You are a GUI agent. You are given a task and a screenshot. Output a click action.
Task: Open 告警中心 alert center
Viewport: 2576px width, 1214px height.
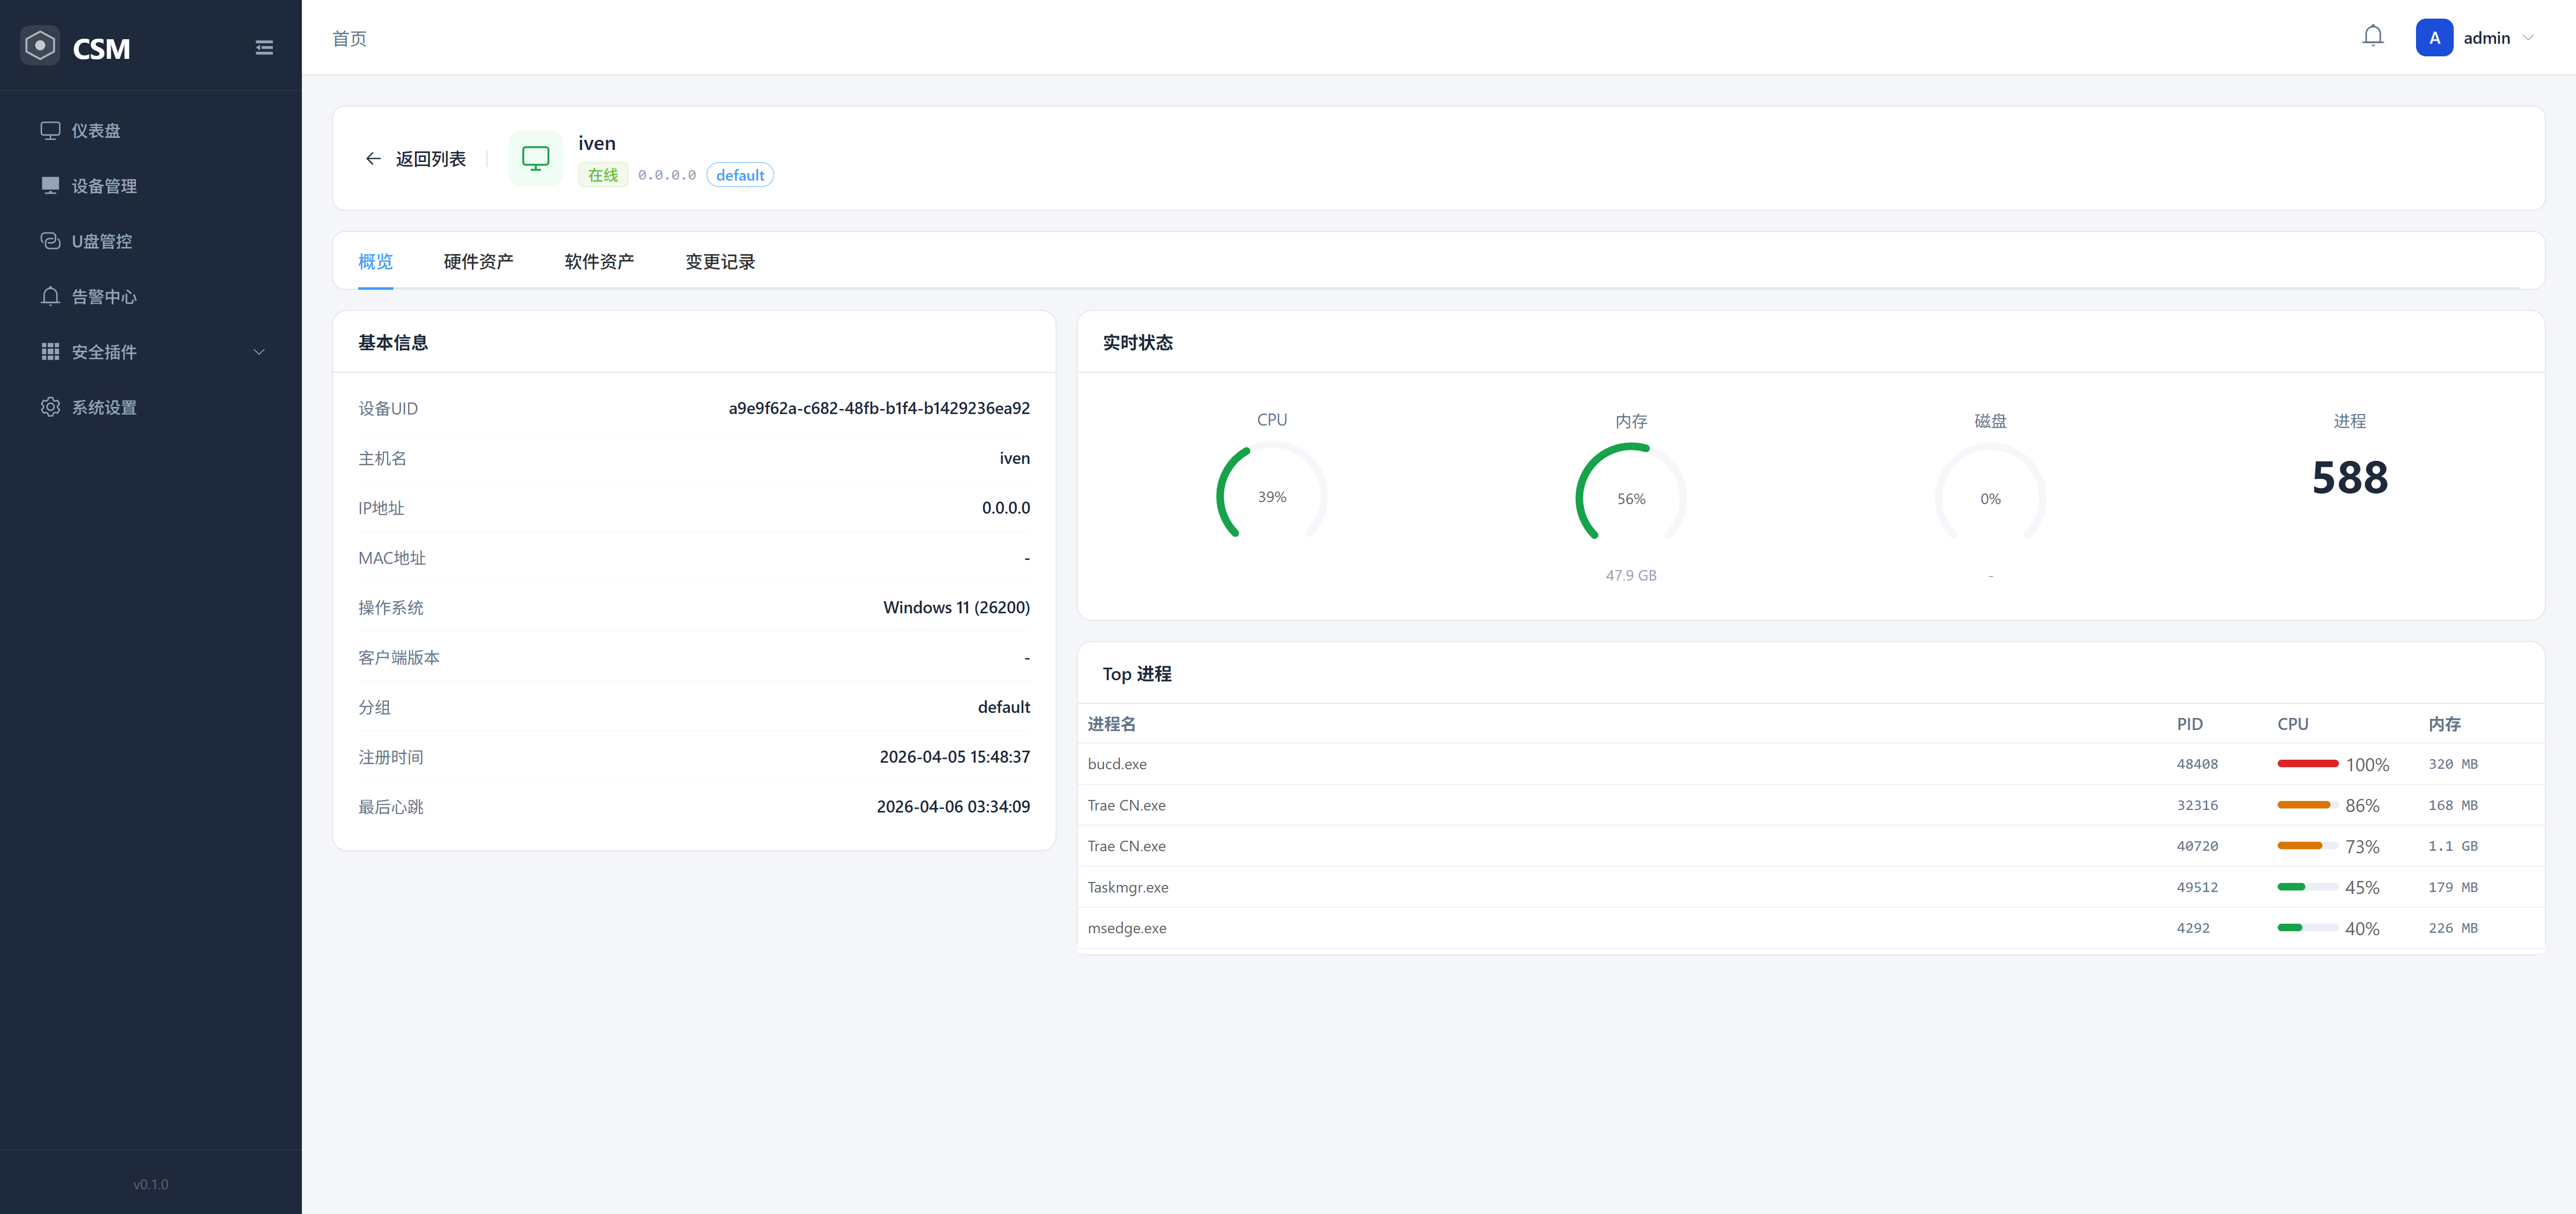[104, 297]
